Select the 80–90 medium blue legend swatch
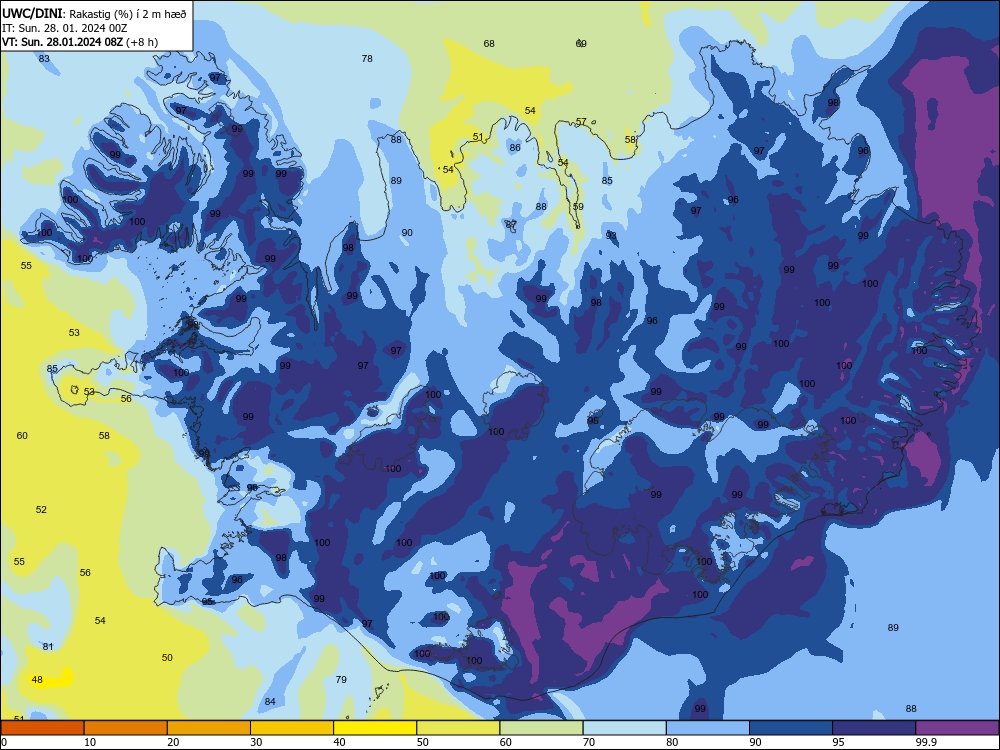 click(x=708, y=728)
